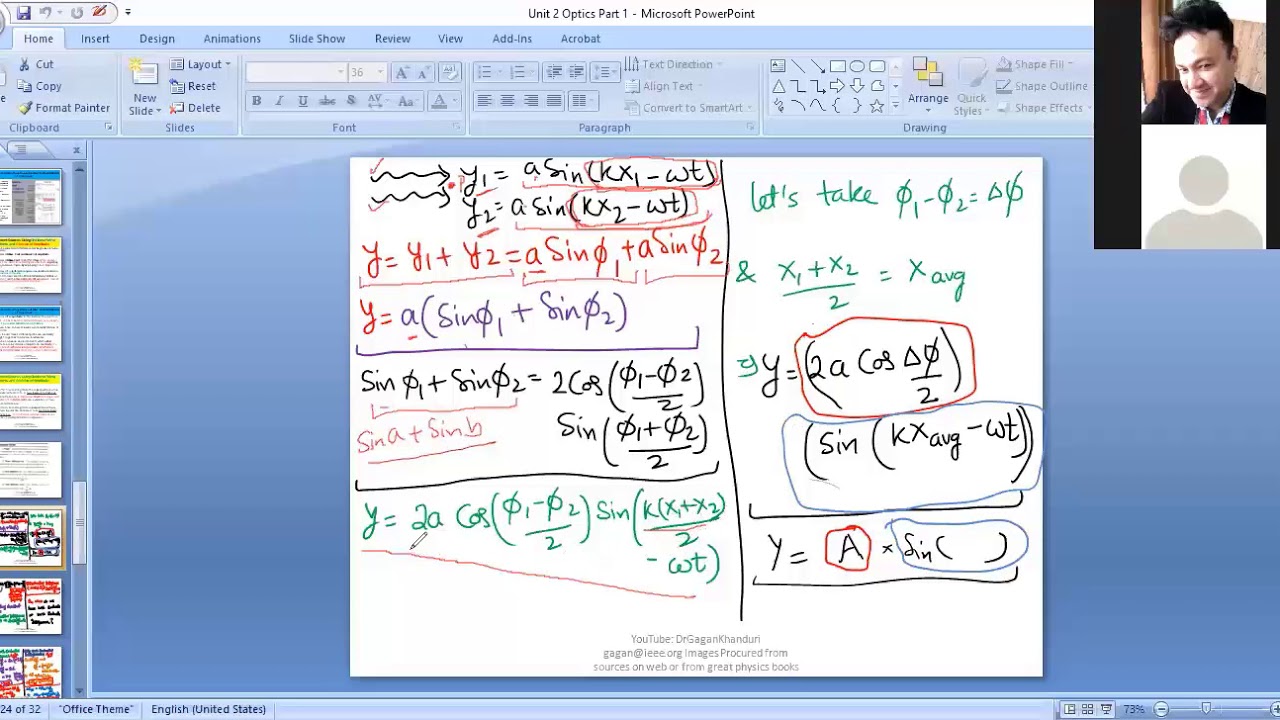Redo the last action
1280x720 pixels.
[77, 13]
